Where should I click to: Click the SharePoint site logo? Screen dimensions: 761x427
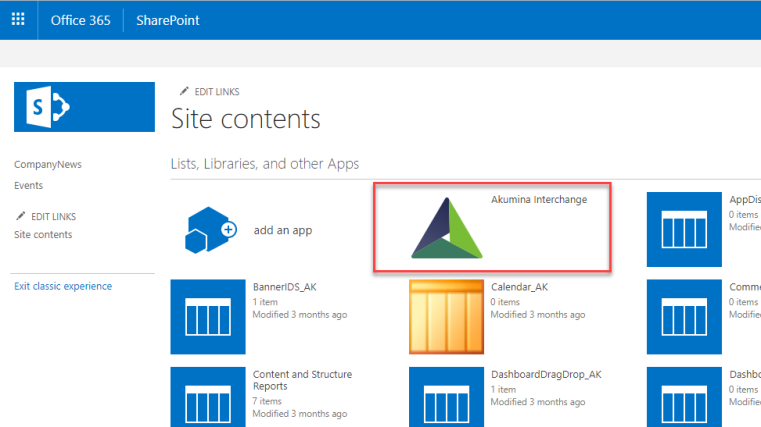84,107
